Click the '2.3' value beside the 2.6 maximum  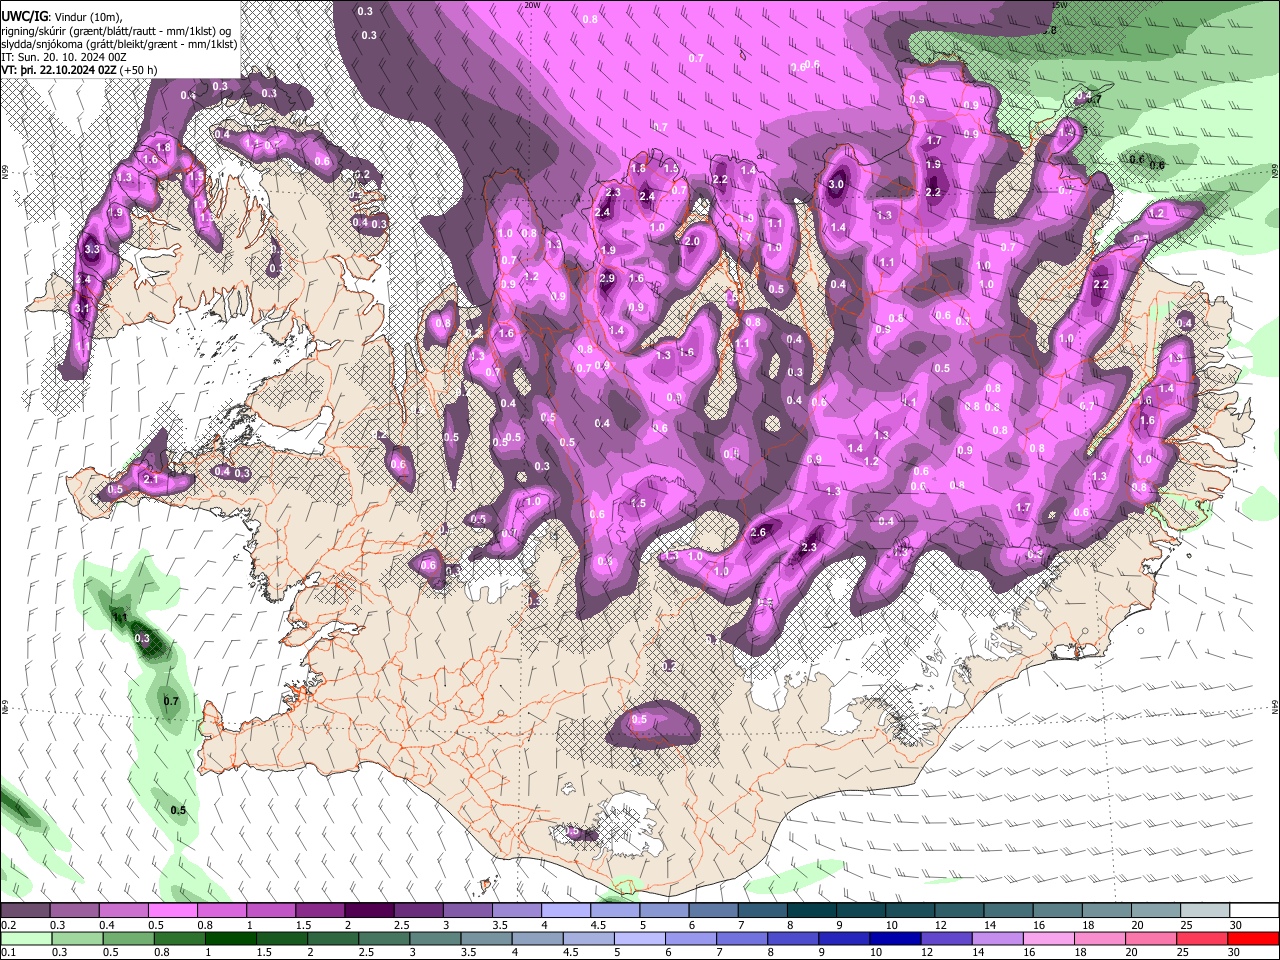[809, 547]
